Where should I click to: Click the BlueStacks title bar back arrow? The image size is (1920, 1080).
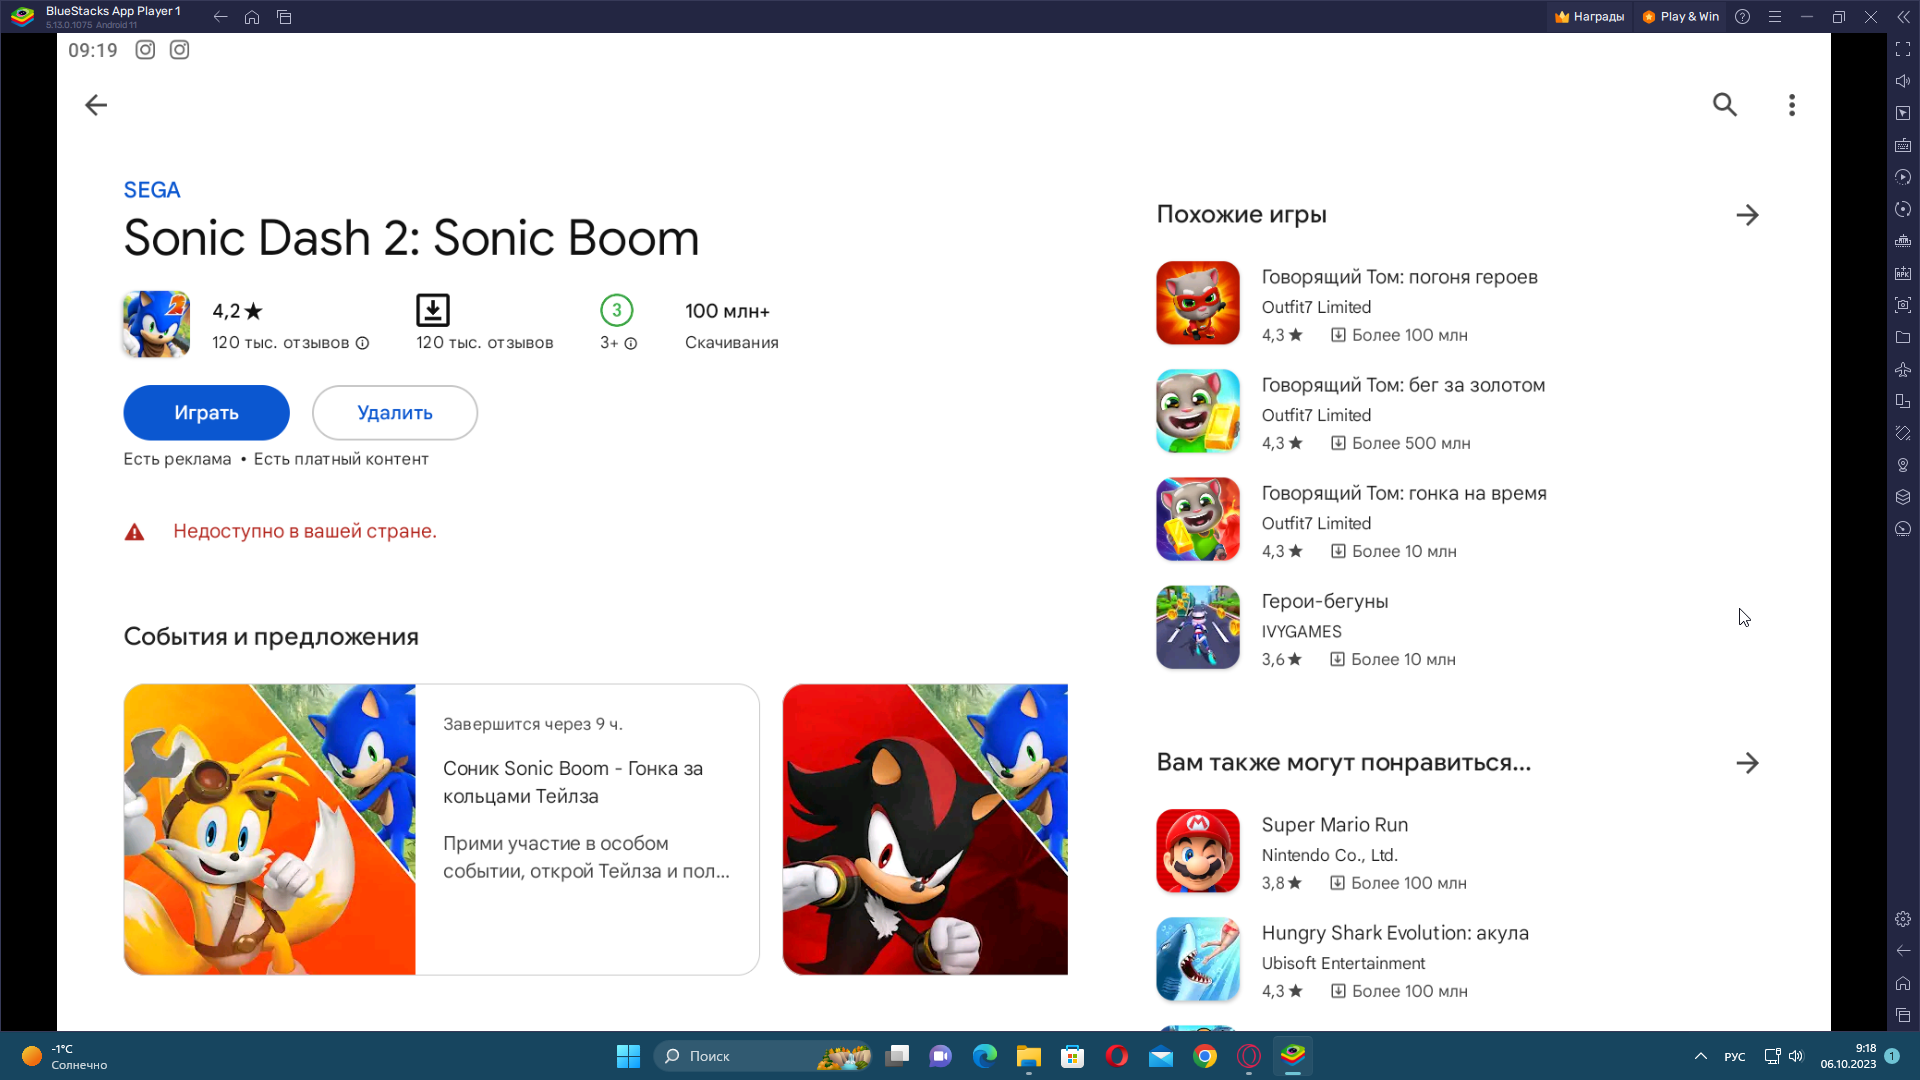point(220,17)
